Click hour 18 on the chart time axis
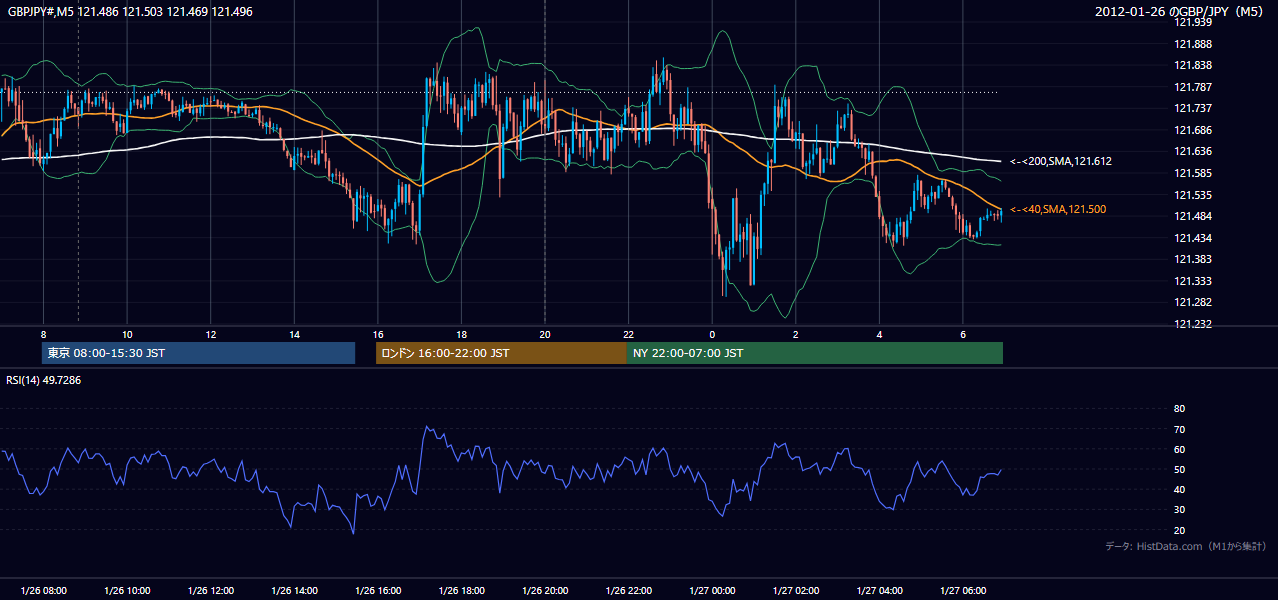The width and height of the screenshot is (1278, 600). point(461,334)
